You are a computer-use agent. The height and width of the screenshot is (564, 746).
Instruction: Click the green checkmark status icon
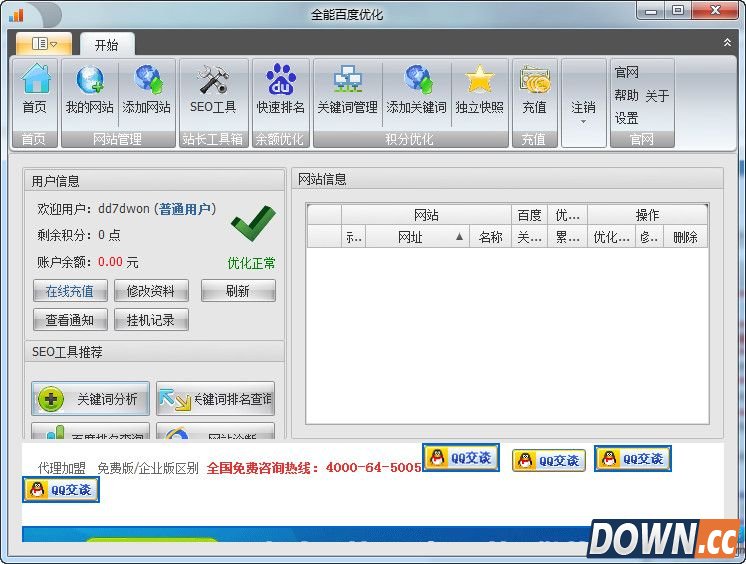point(253,223)
